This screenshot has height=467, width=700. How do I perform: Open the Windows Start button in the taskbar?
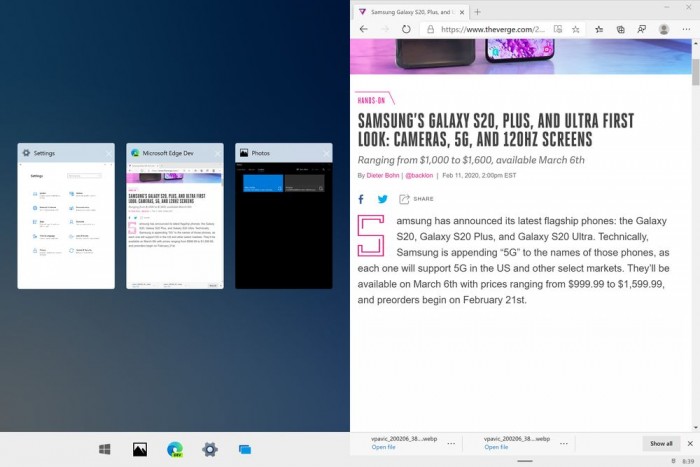point(104,449)
